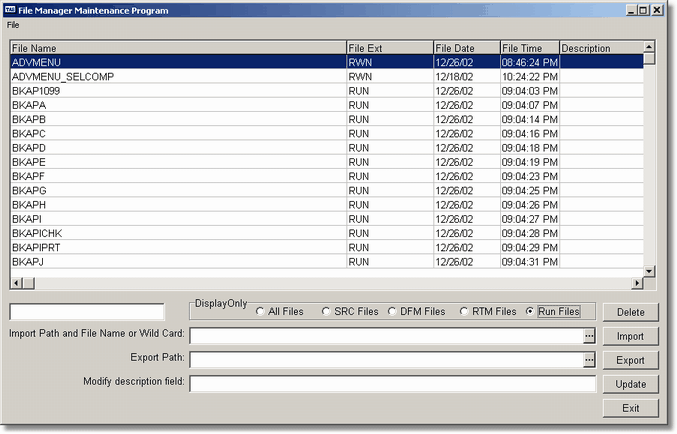677x434 pixels.
Task: Click the search box left of DisplayOnly
Action: coord(87,312)
